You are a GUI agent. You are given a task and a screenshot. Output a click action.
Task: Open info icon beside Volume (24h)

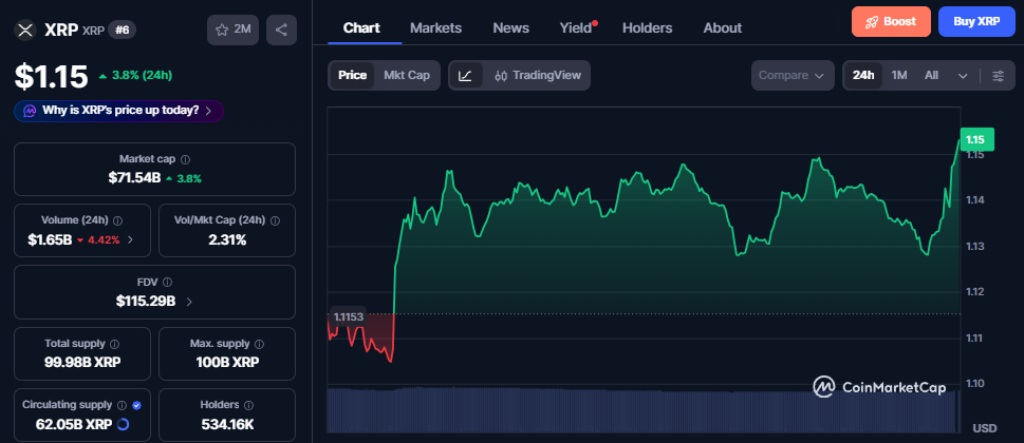click(118, 221)
